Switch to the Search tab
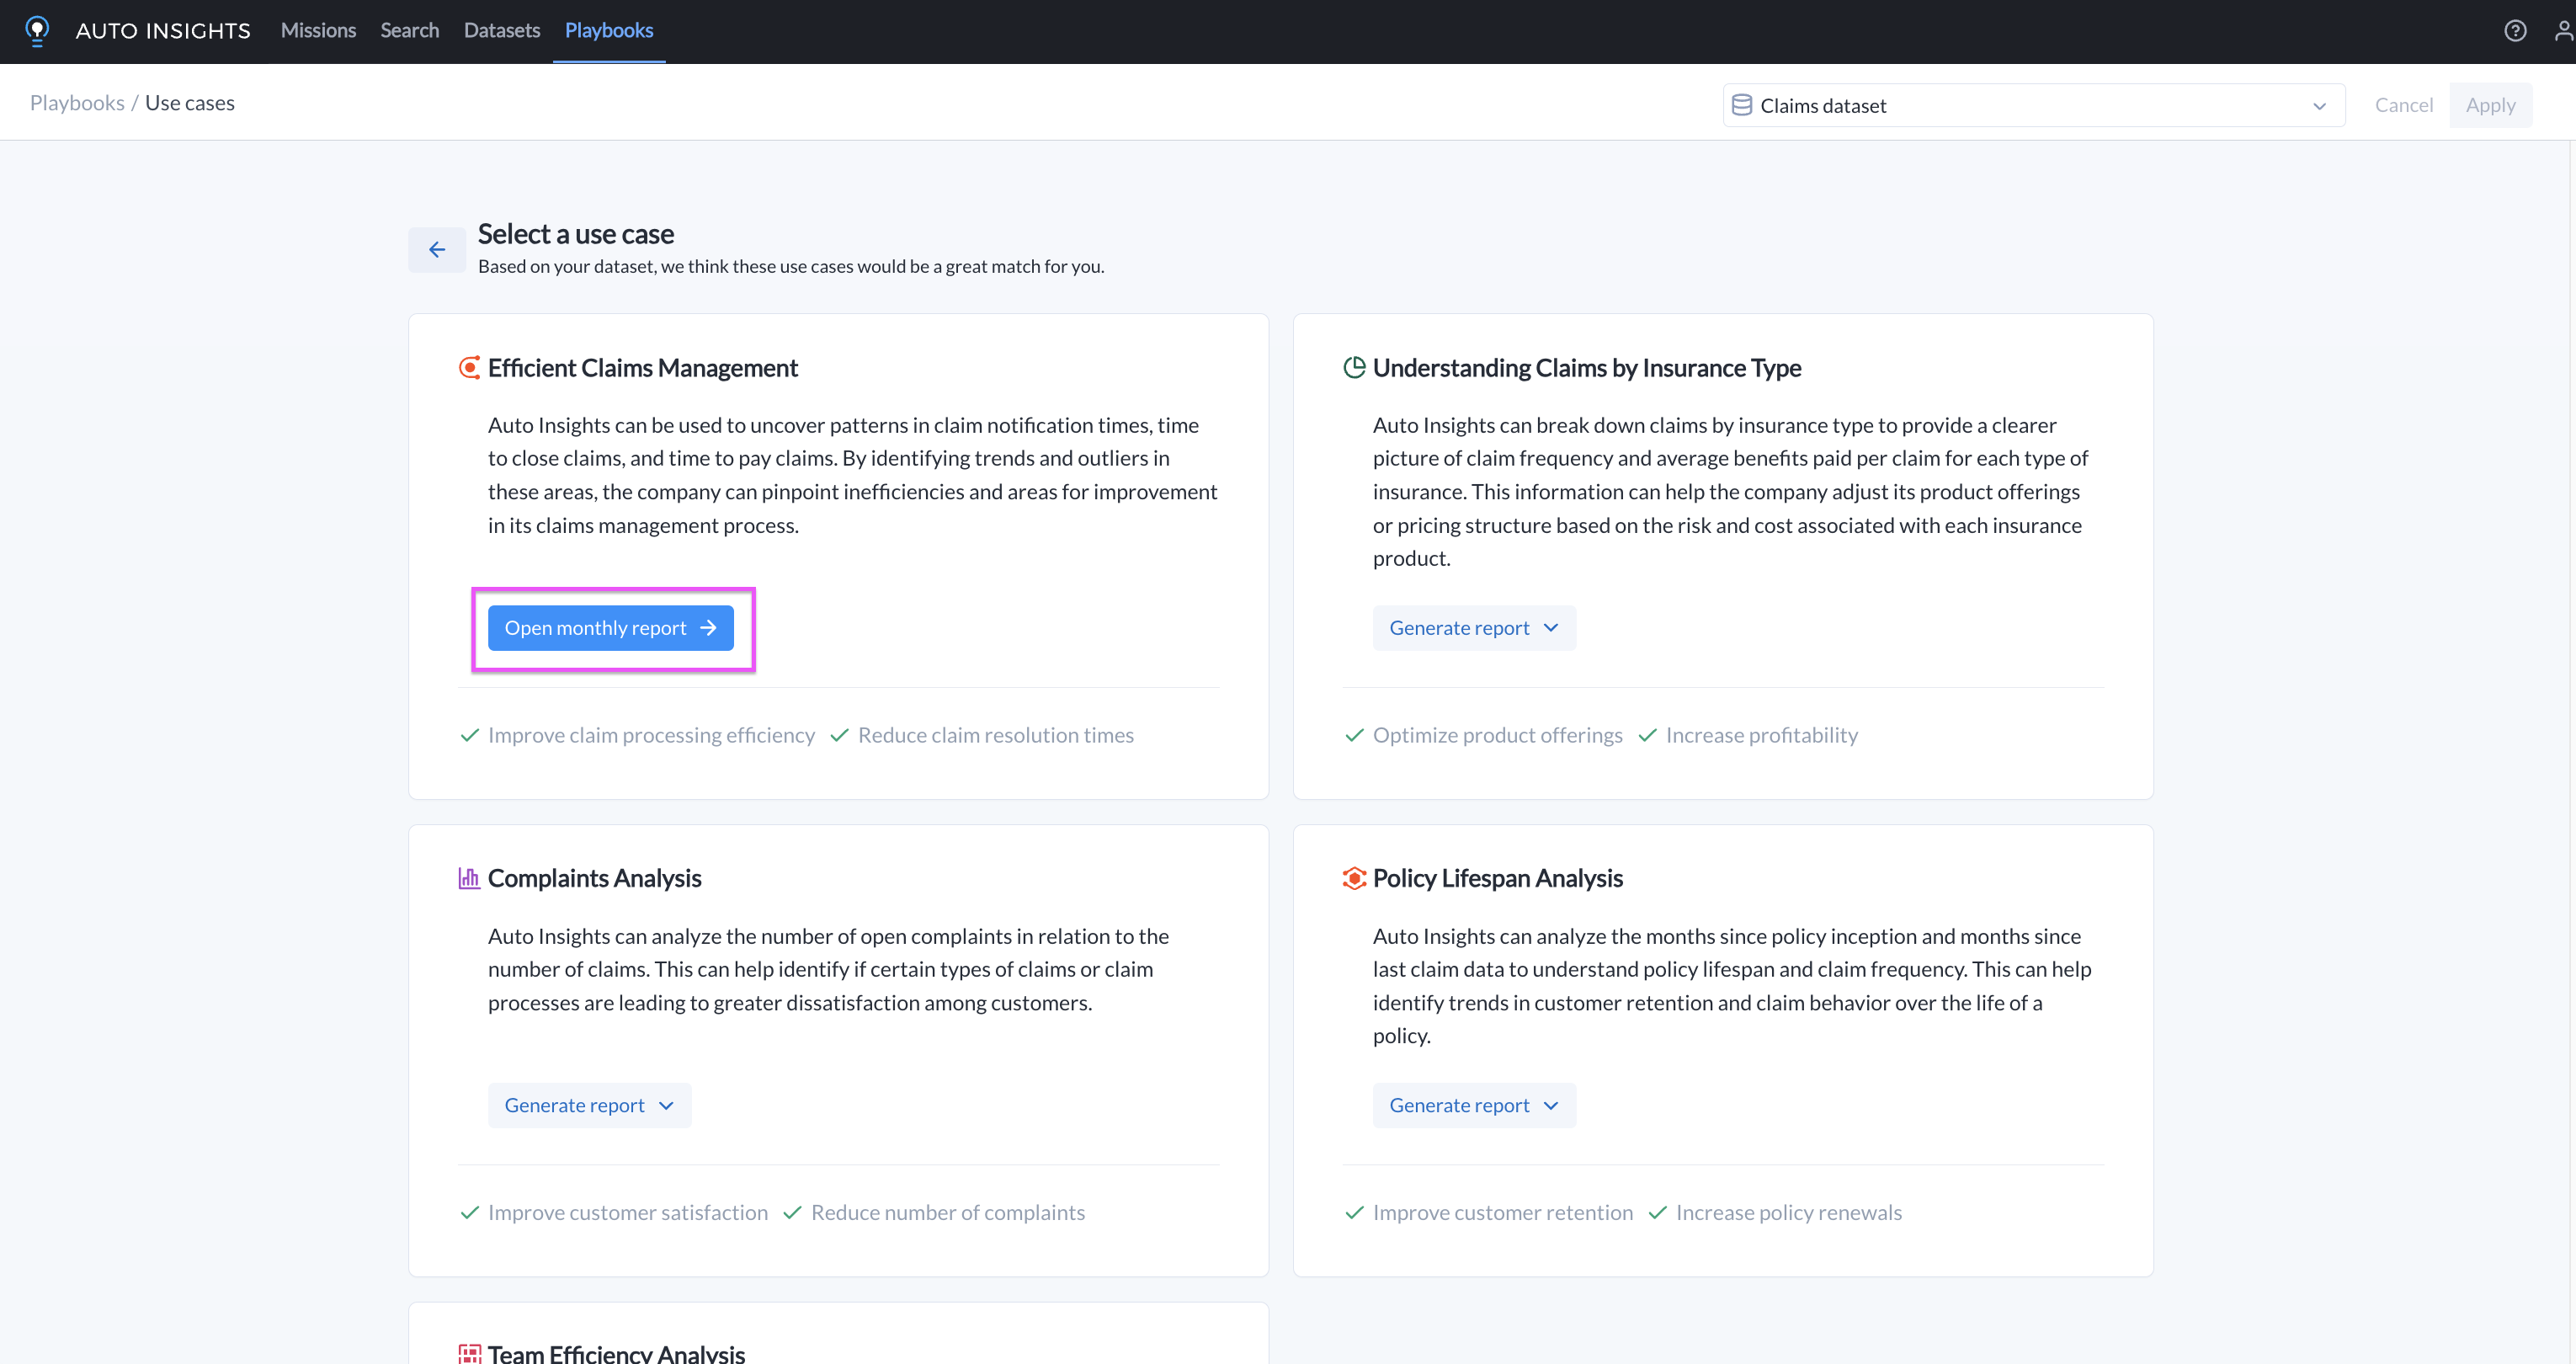Viewport: 2576px width, 1364px height. point(409,30)
